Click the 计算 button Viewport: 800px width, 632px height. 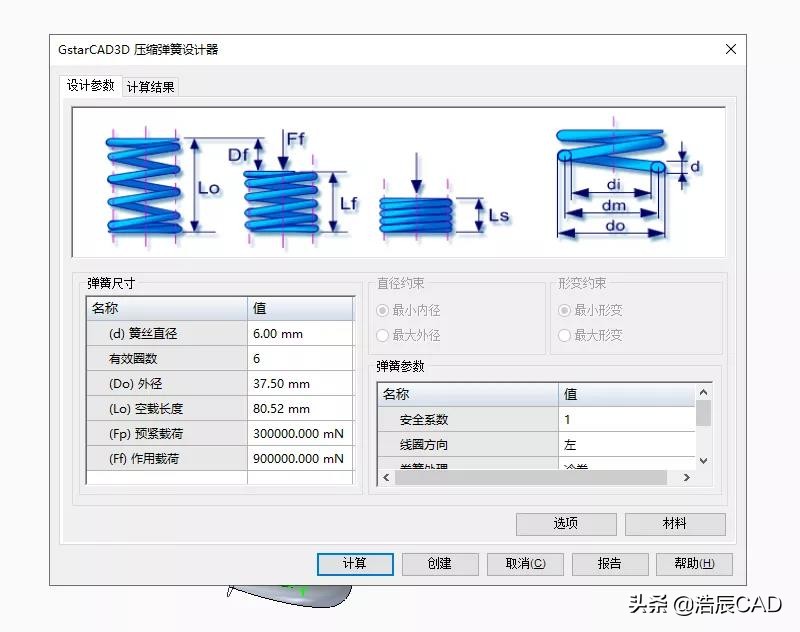(355, 564)
